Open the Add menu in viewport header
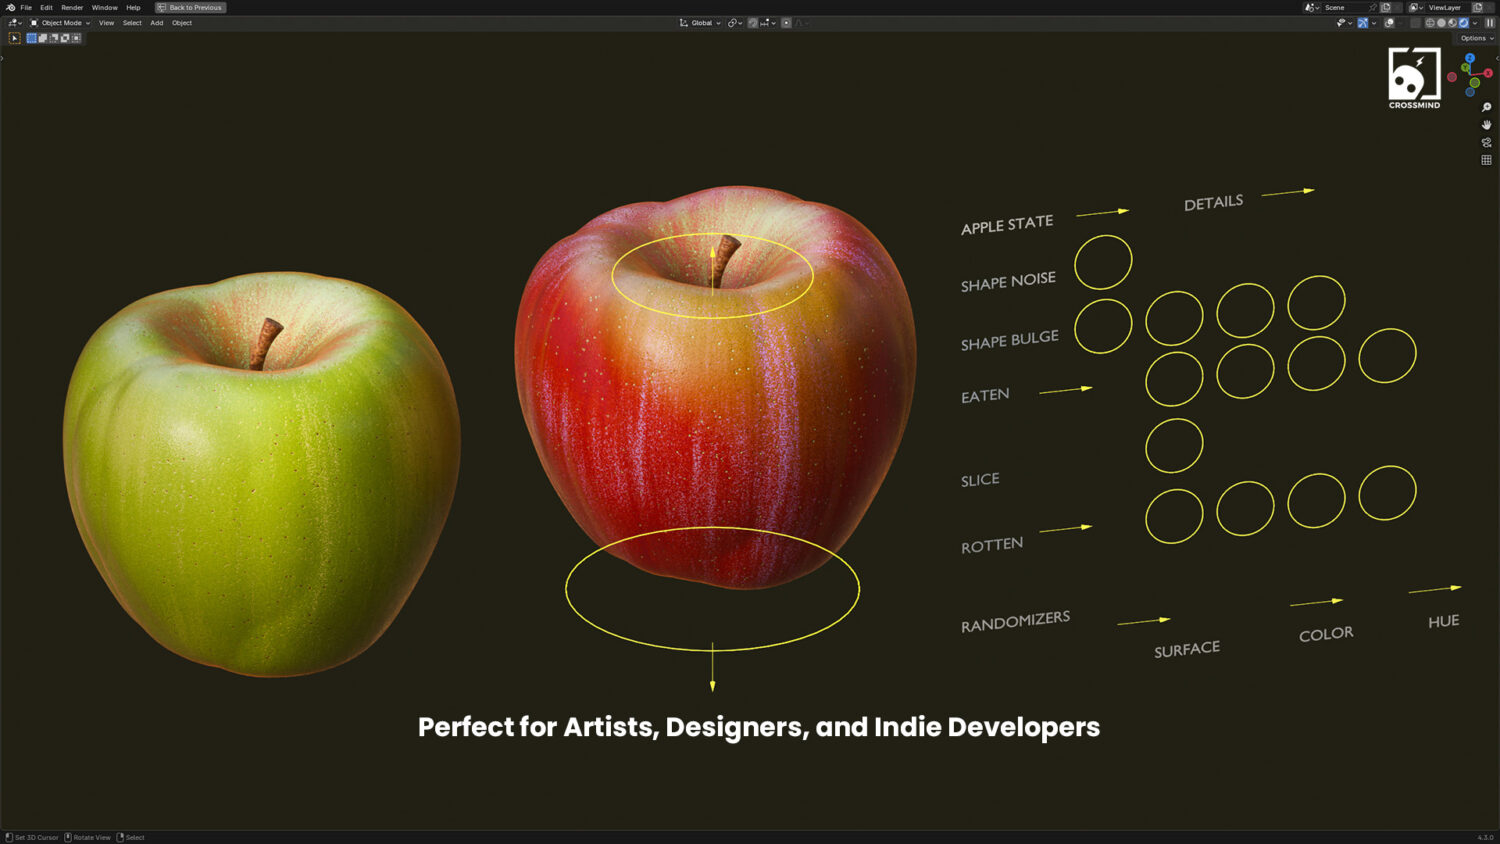The width and height of the screenshot is (1500, 844). (x=157, y=23)
